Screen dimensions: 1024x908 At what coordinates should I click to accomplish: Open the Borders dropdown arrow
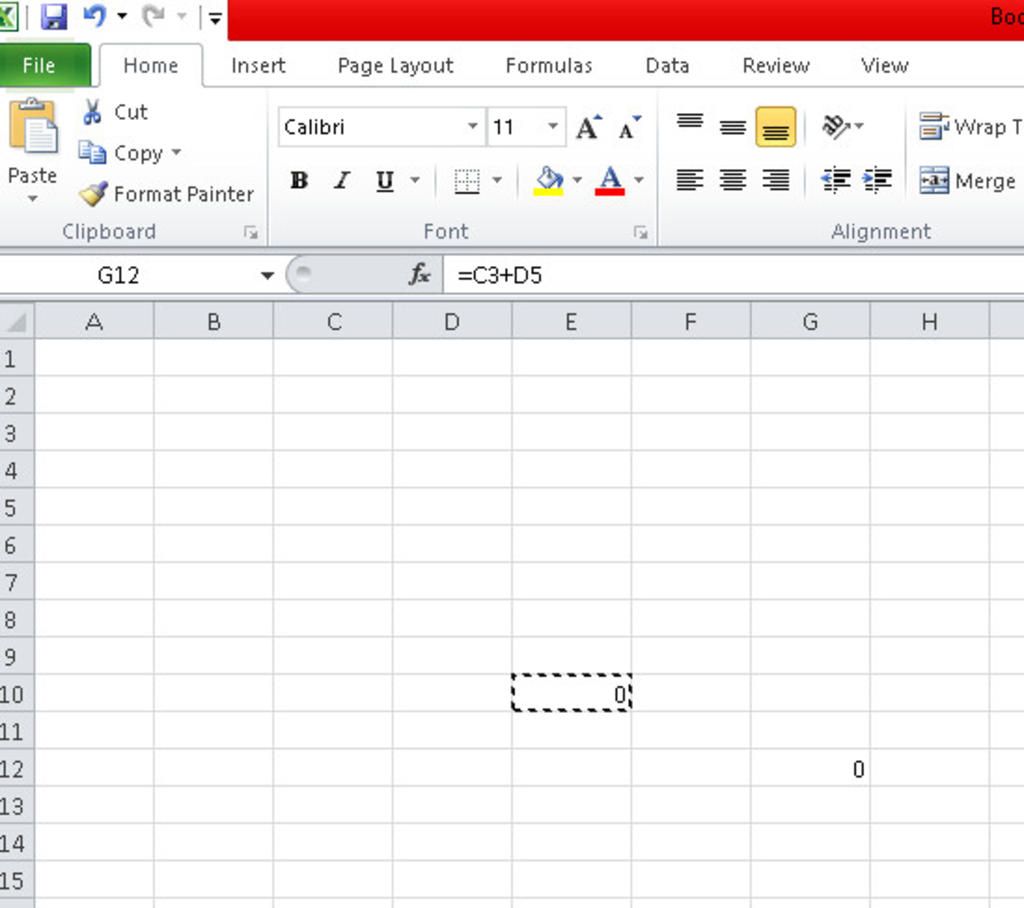click(x=497, y=180)
